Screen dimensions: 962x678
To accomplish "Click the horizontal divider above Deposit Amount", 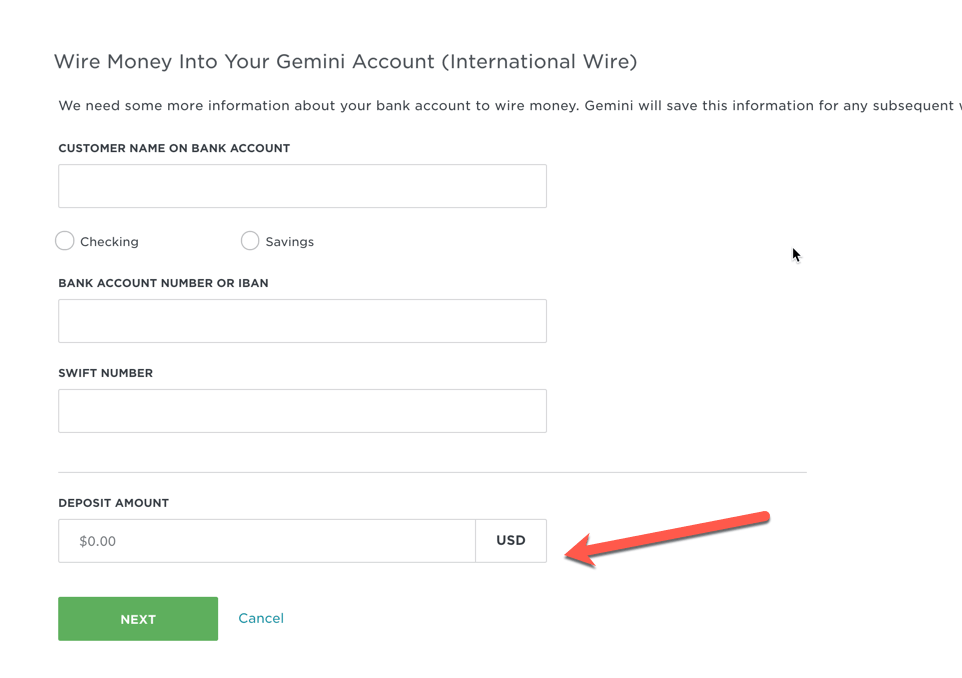I will 432,472.
